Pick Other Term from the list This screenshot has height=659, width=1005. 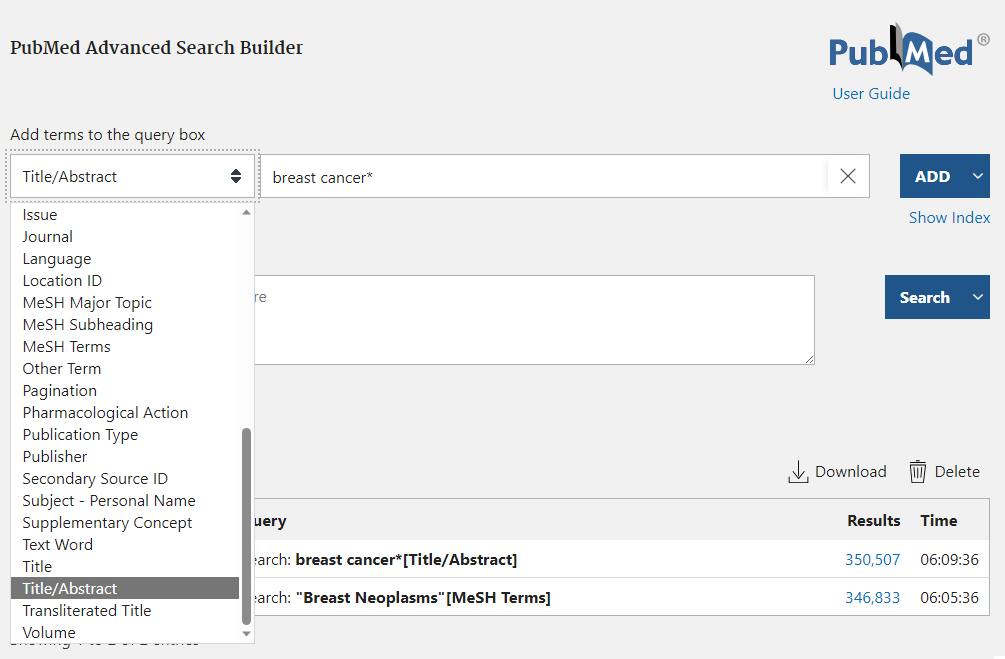pyautogui.click(x=125, y=369)
